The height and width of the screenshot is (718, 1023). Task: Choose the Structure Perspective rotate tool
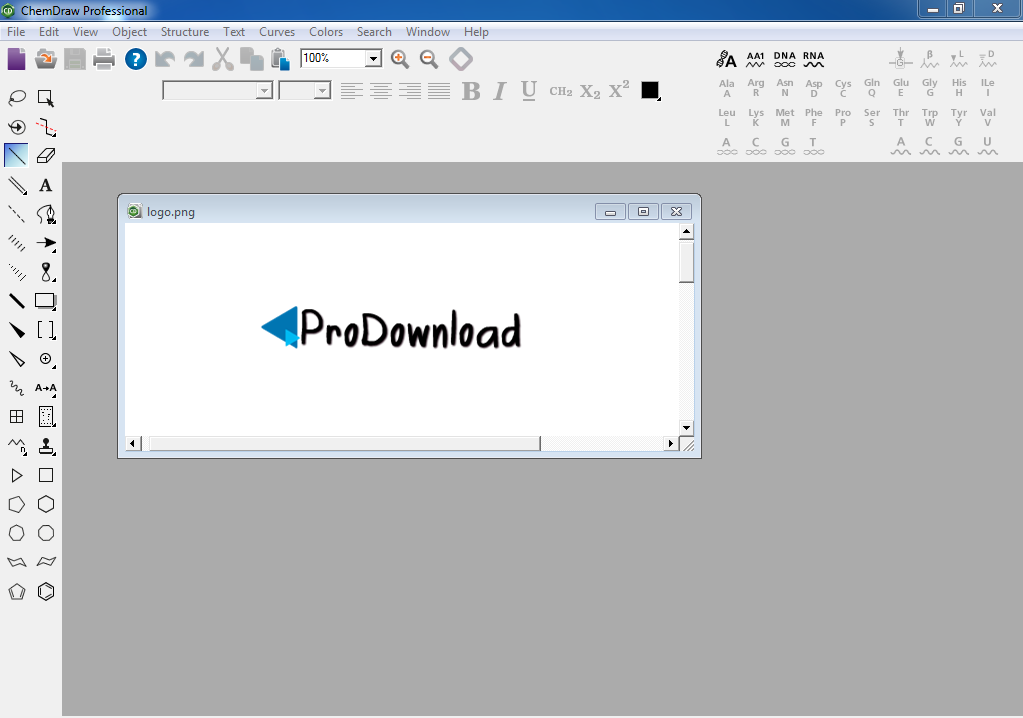coord(16,127)
